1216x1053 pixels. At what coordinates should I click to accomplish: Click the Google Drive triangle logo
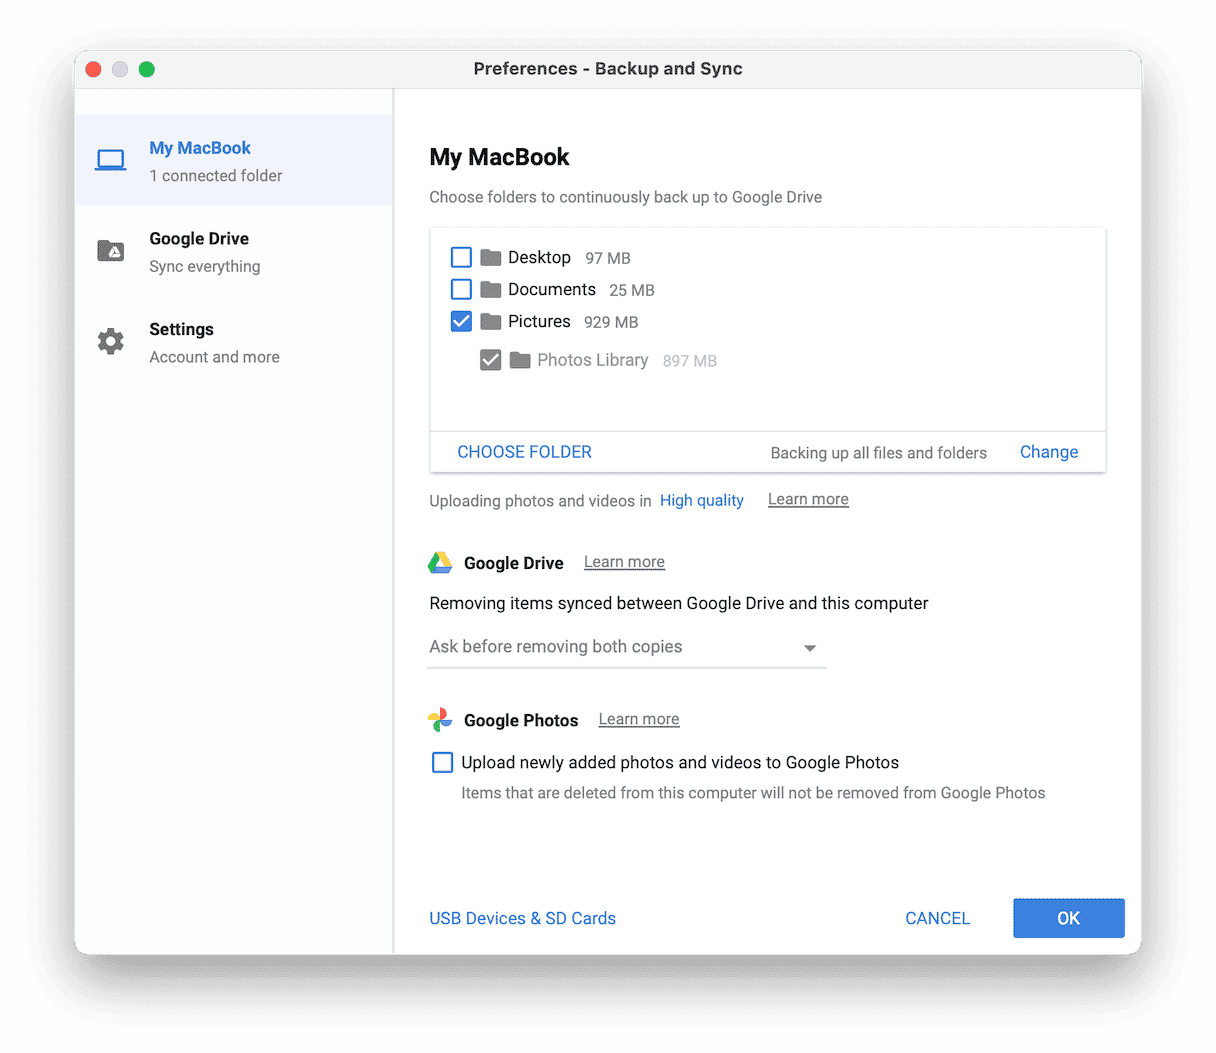pyautogui.click(x=440, y=563)
